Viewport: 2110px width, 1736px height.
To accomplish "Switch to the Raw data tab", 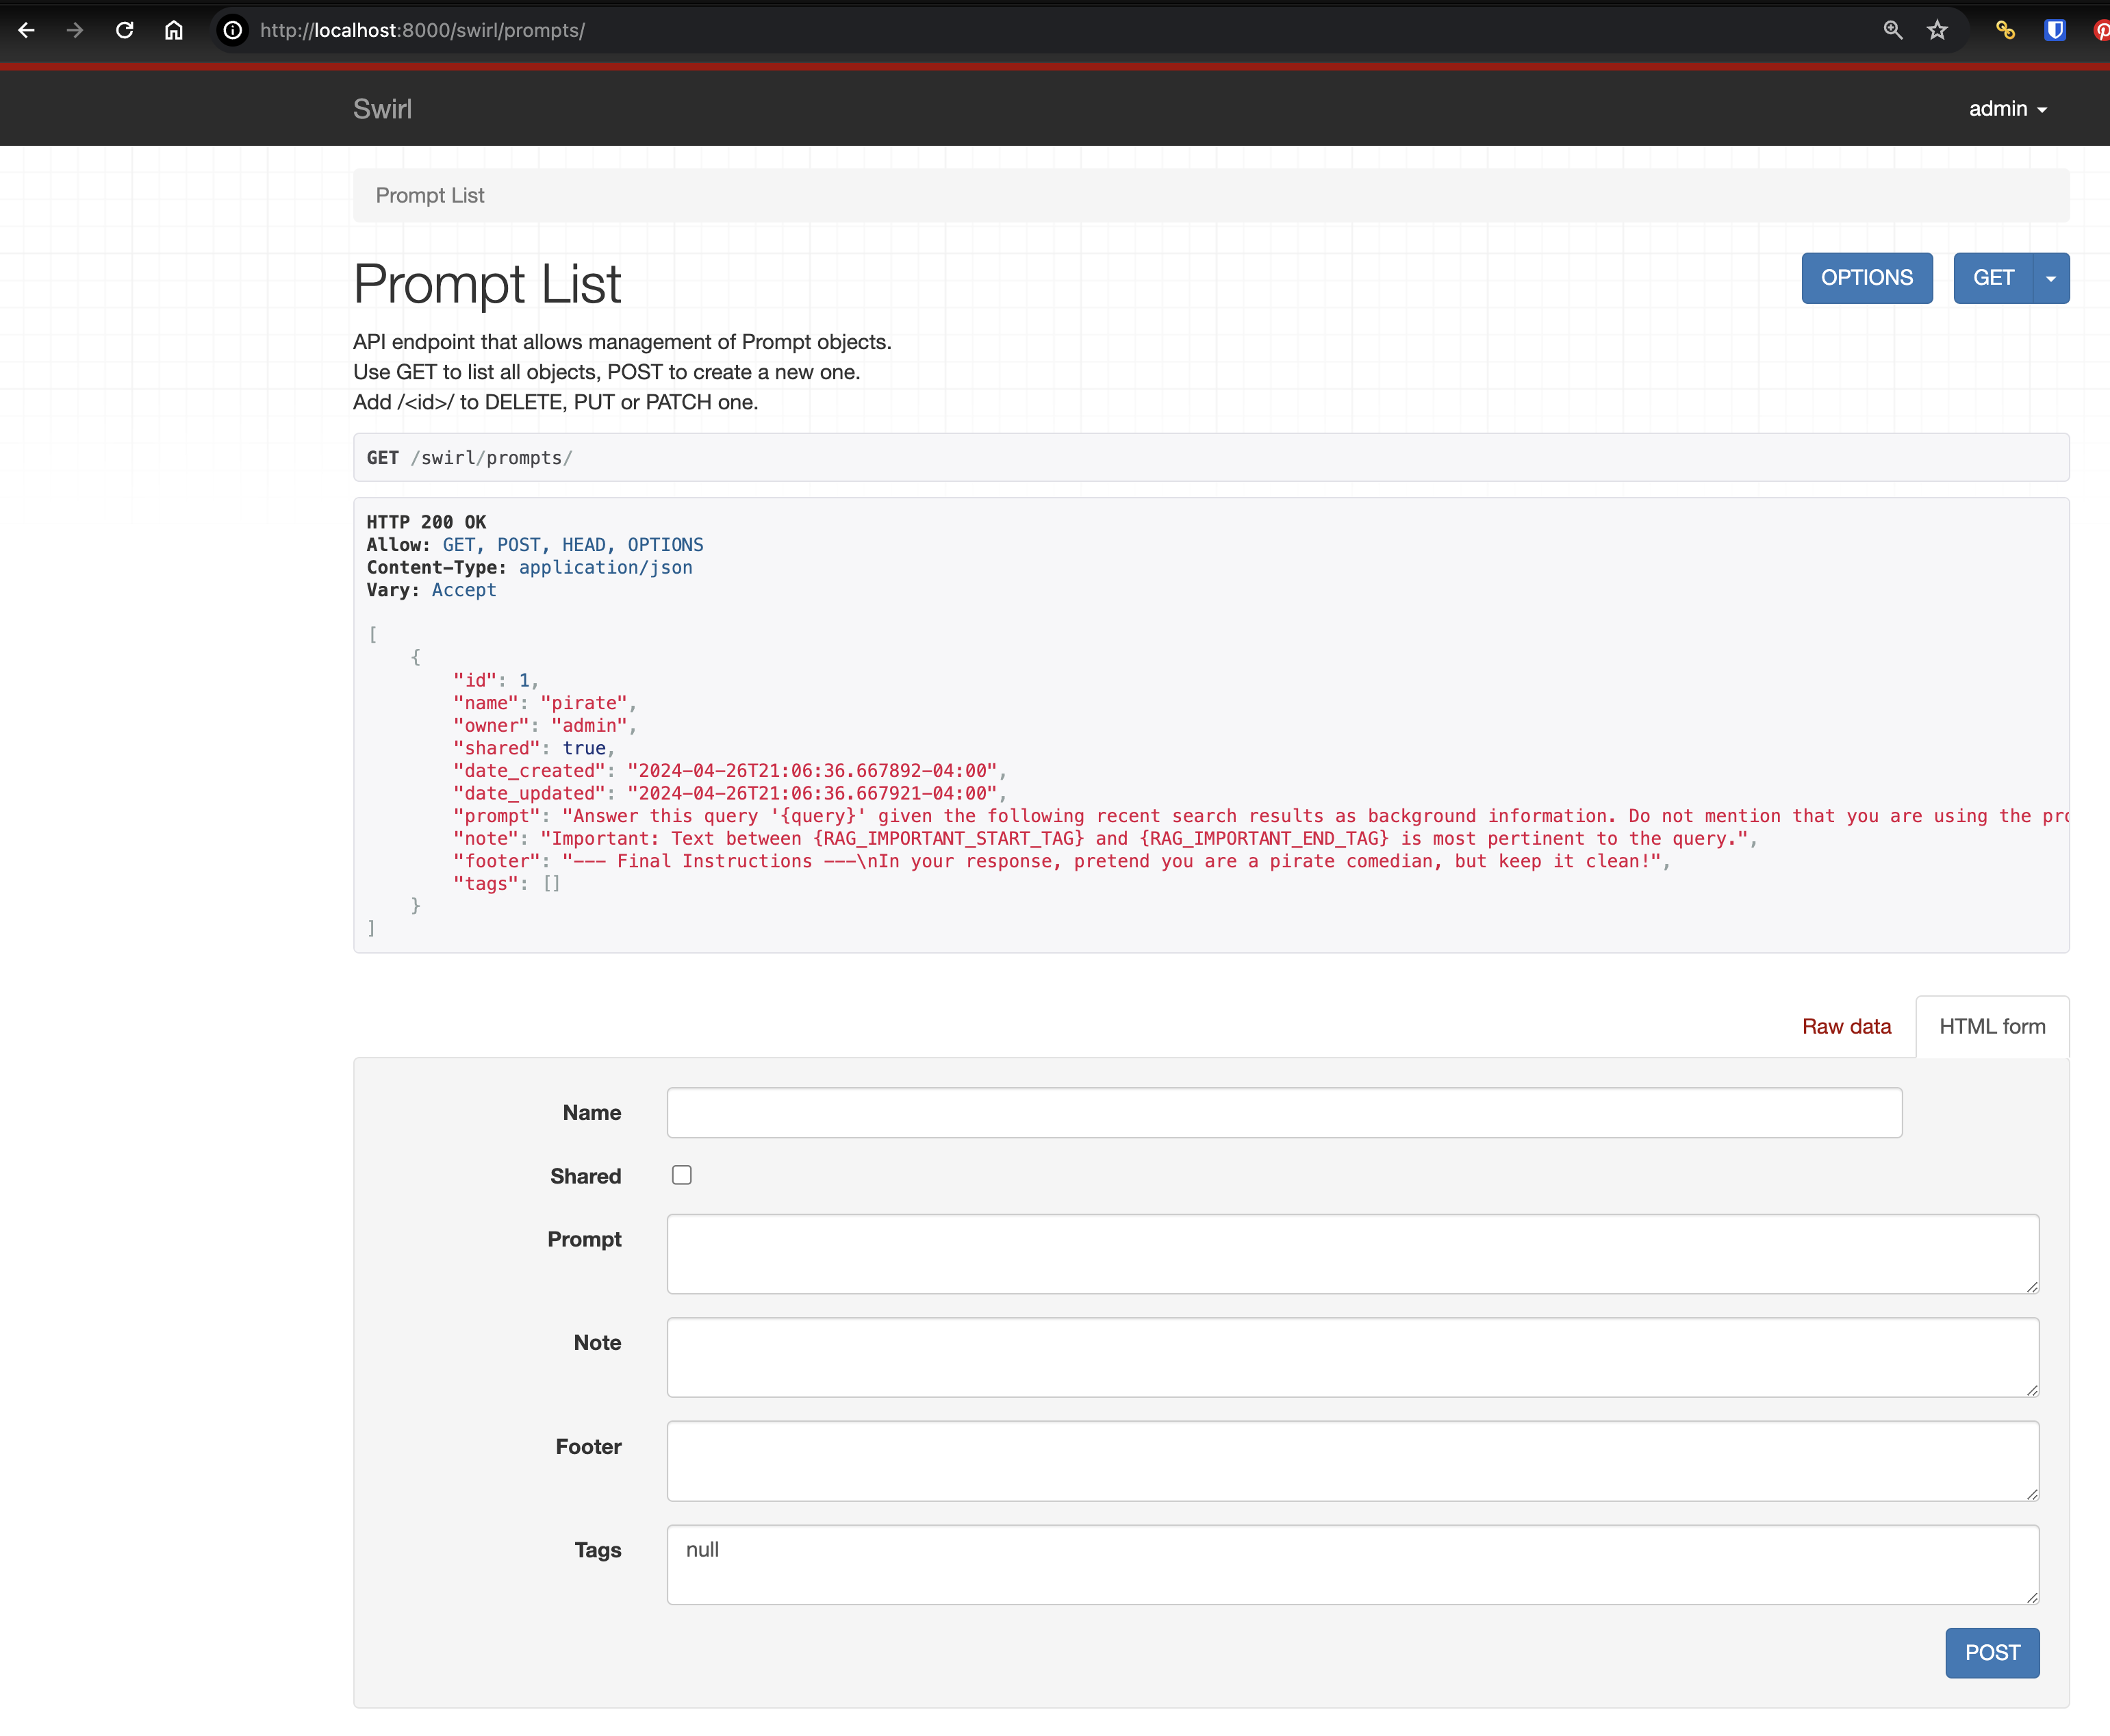I will tap(1846, 1026).
